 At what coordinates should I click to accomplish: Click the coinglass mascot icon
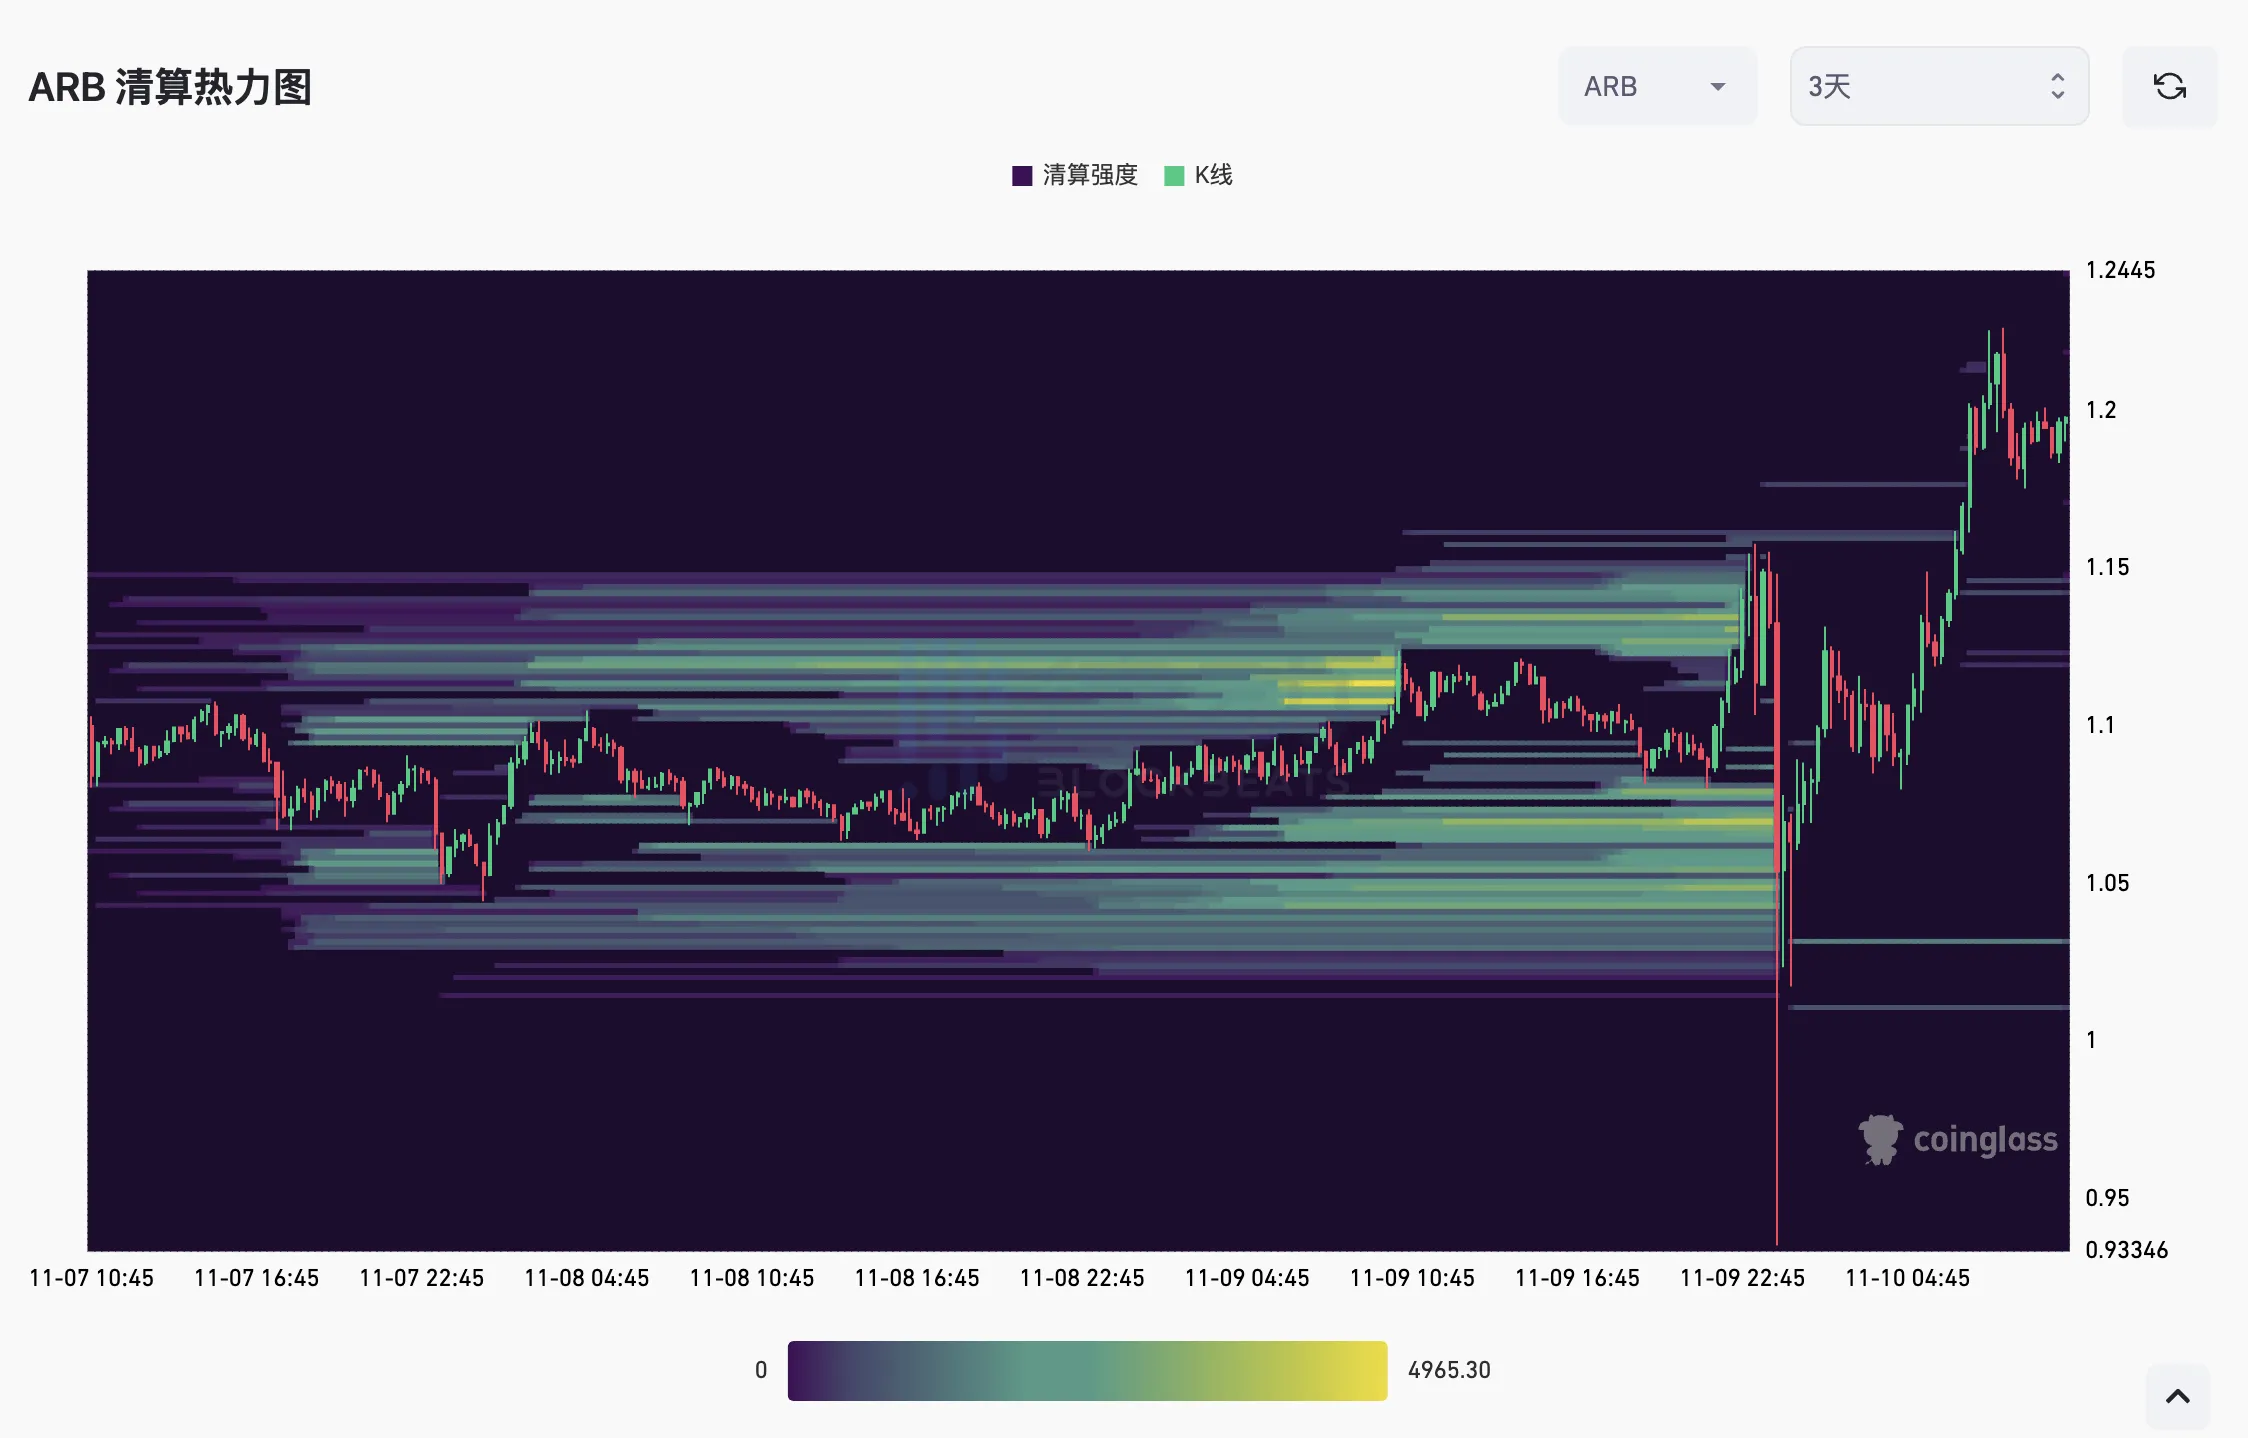tap(1880, 1139)
